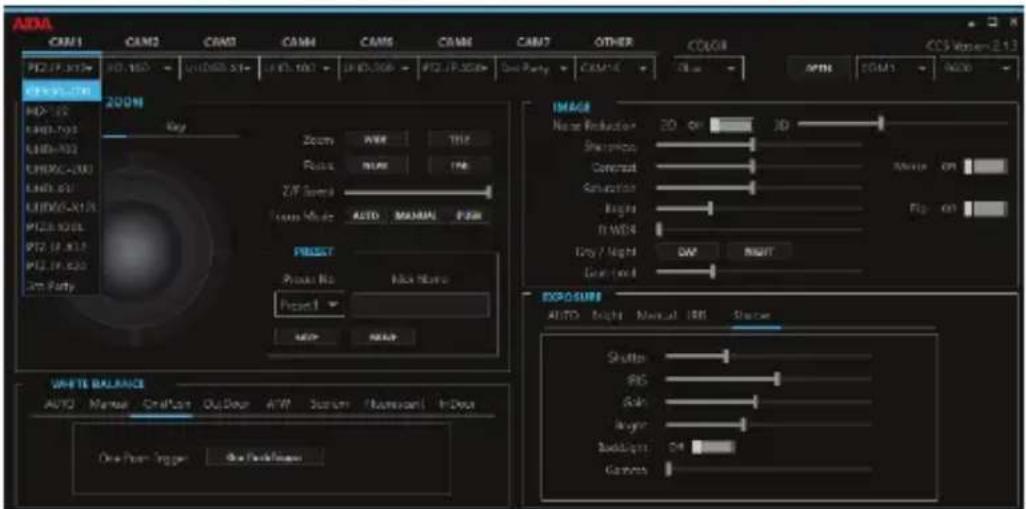This screenshot has width=1026, height=509.
Task: Adjust the WDR slider
Action: [759, 230]
